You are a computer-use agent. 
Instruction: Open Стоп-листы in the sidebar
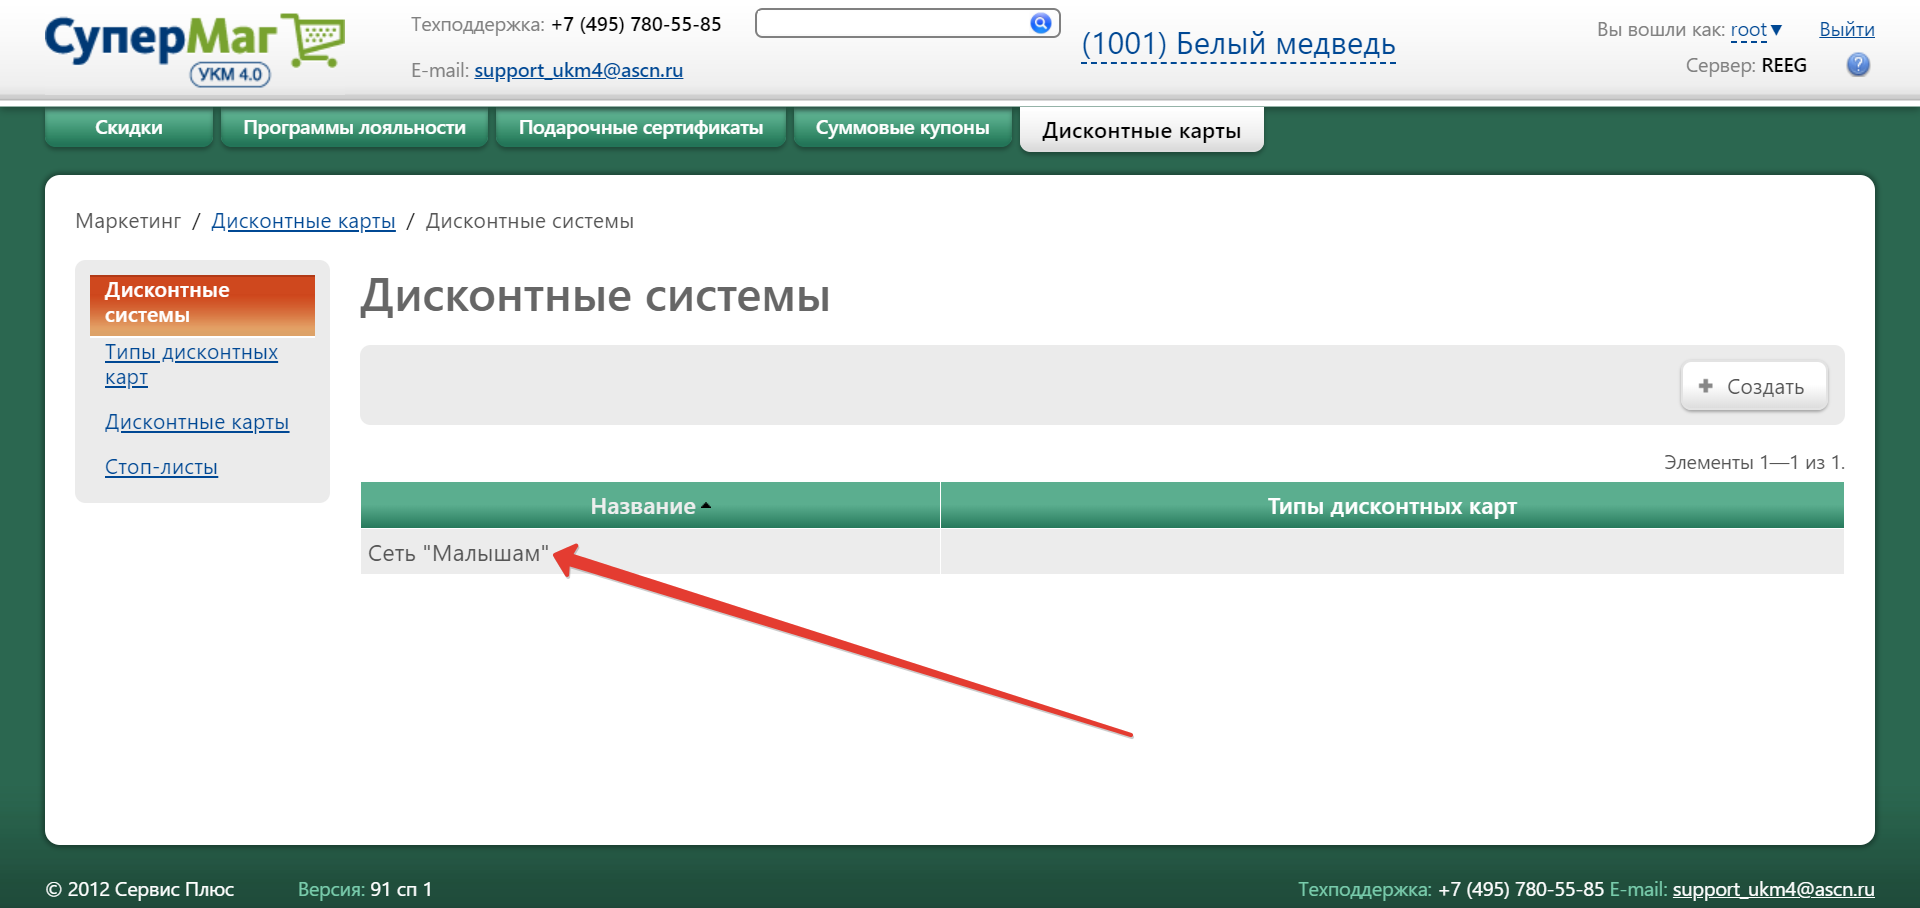161,467
